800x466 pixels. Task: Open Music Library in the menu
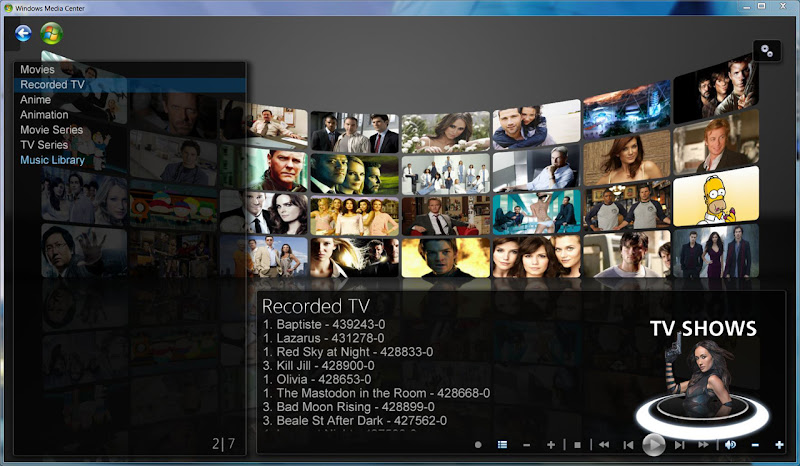[x=130, y=160]
